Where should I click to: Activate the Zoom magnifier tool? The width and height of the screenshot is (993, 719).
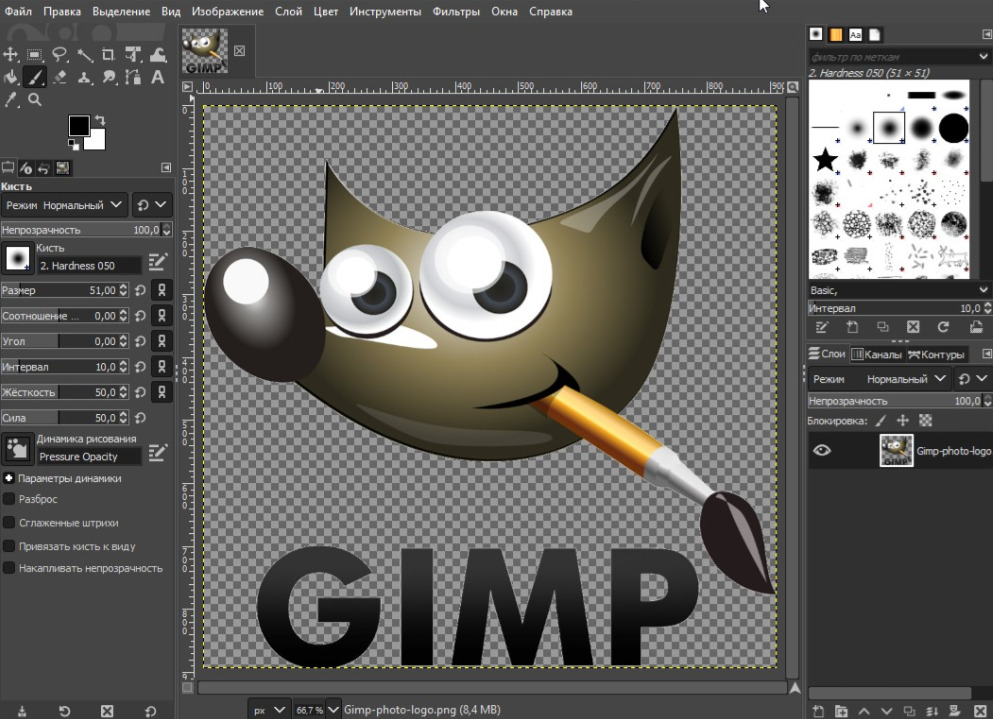[x=35, y=100]
